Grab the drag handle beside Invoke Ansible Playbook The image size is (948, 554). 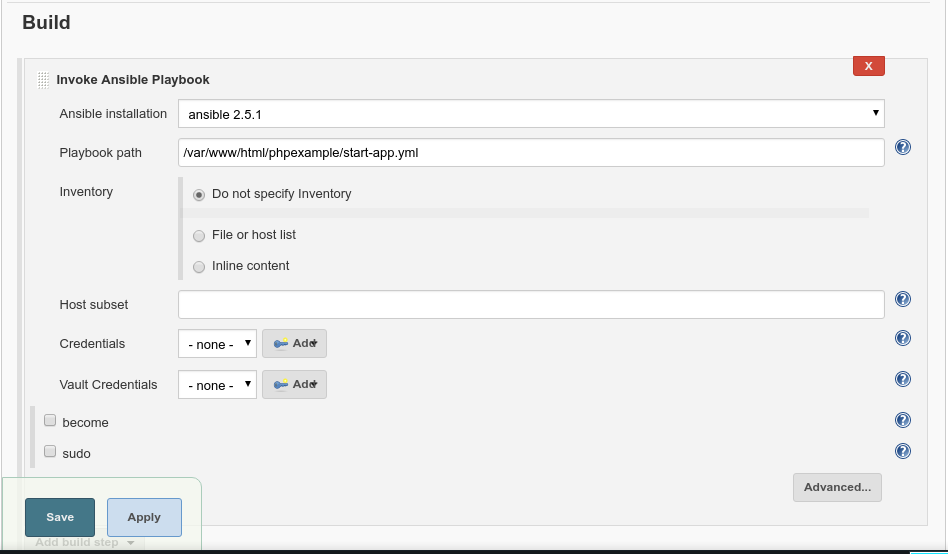click(43, 80)
